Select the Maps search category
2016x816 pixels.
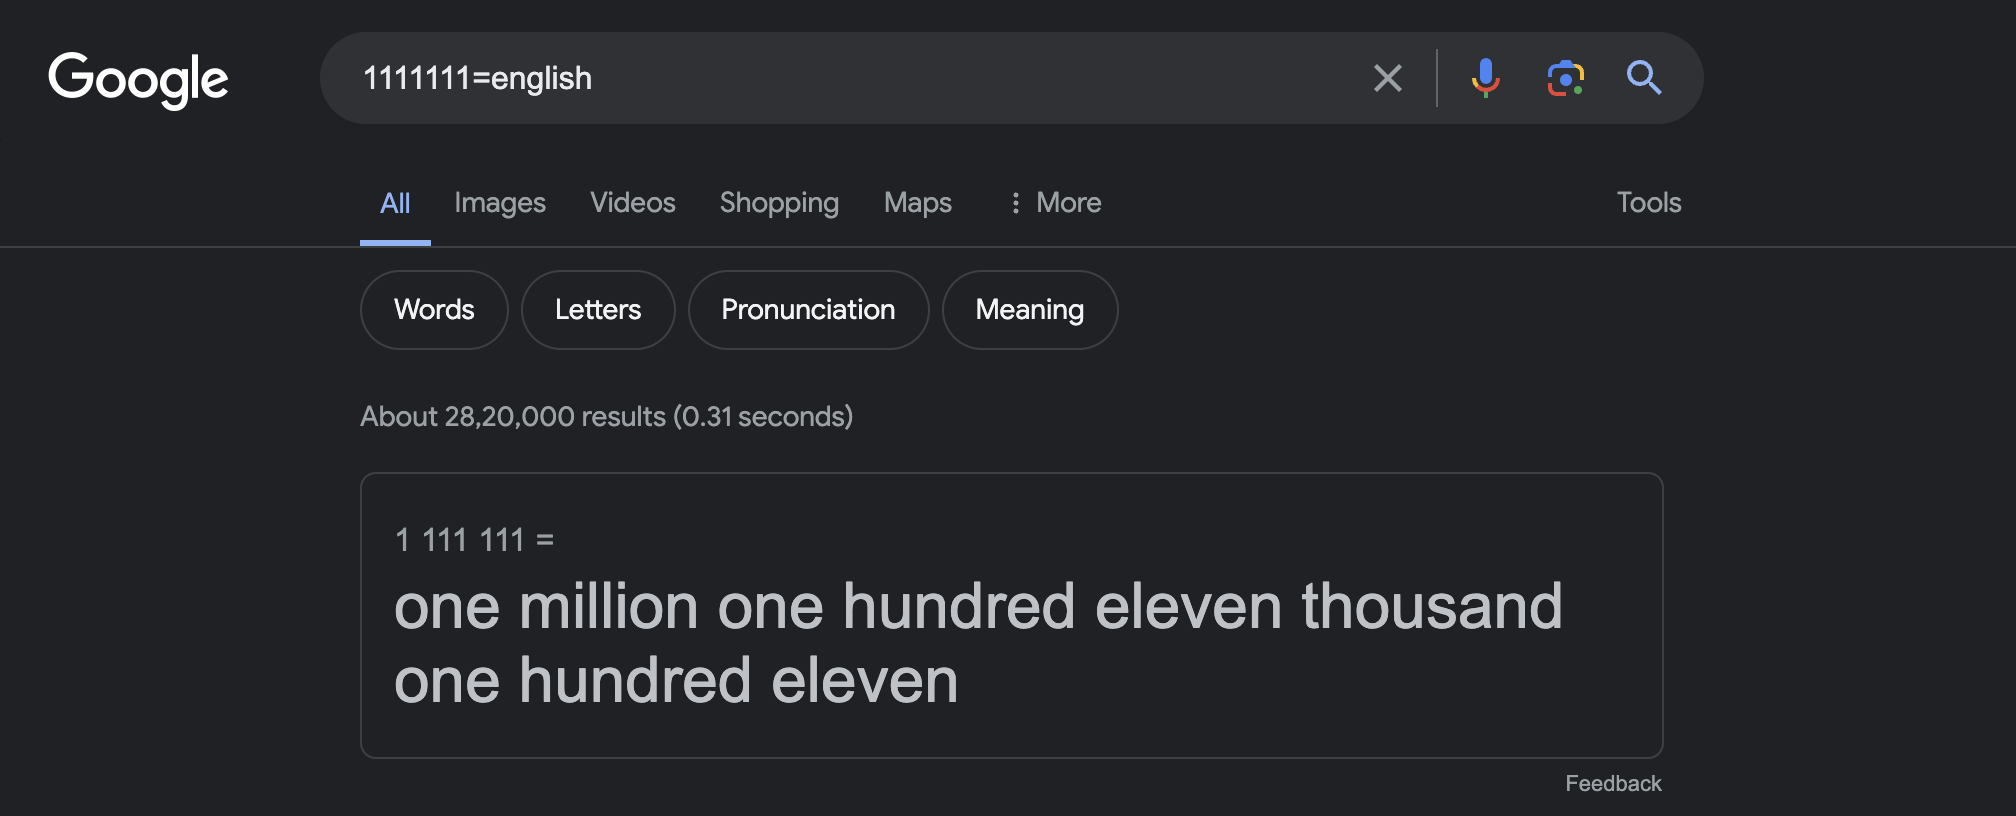[917, 203]
